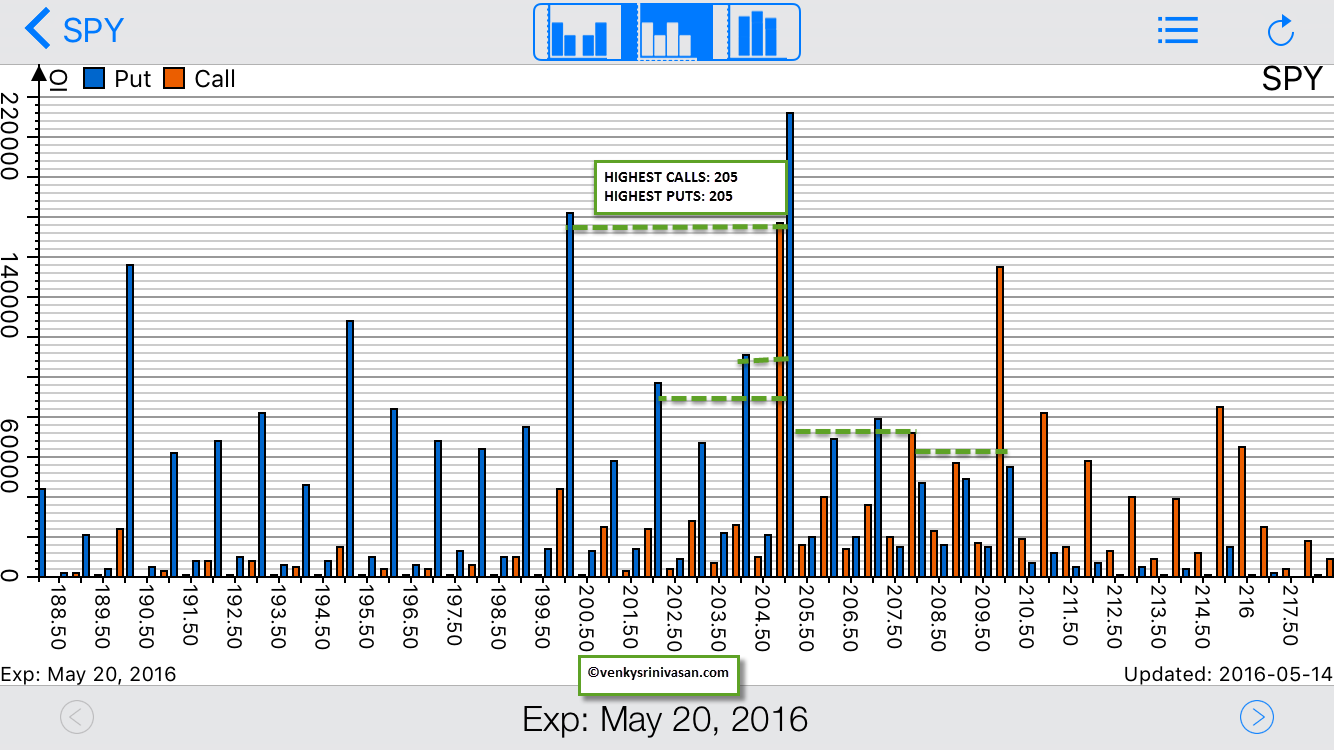
Task: Tap the 140000 y-axis label
Action: (x=11, y=296)
